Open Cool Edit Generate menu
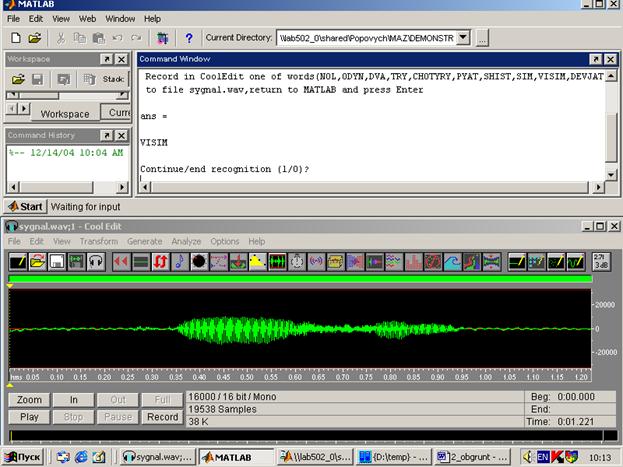623x467 pixels. pos(145,241)
